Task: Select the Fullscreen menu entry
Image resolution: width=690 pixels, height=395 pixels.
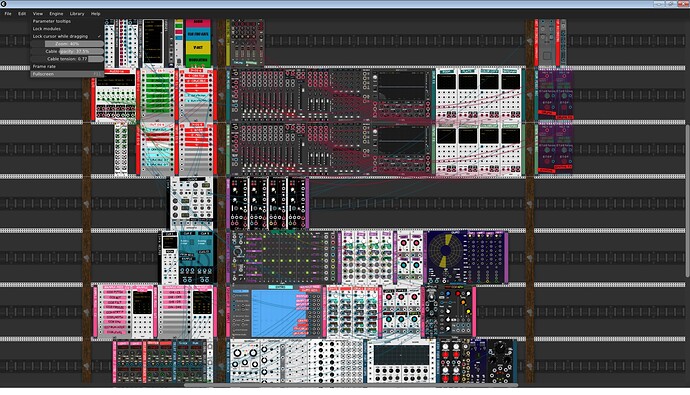Action: [67, 74]
